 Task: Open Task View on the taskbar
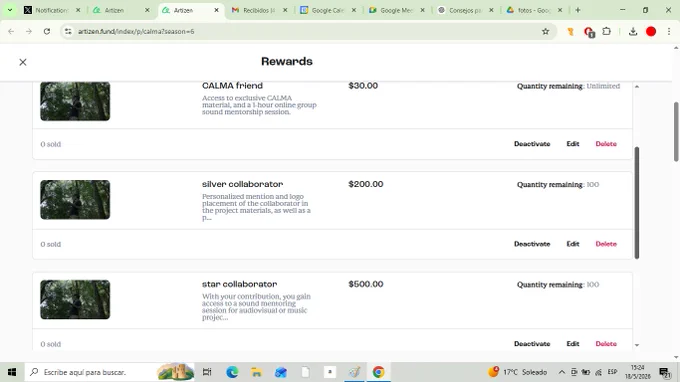207,372
